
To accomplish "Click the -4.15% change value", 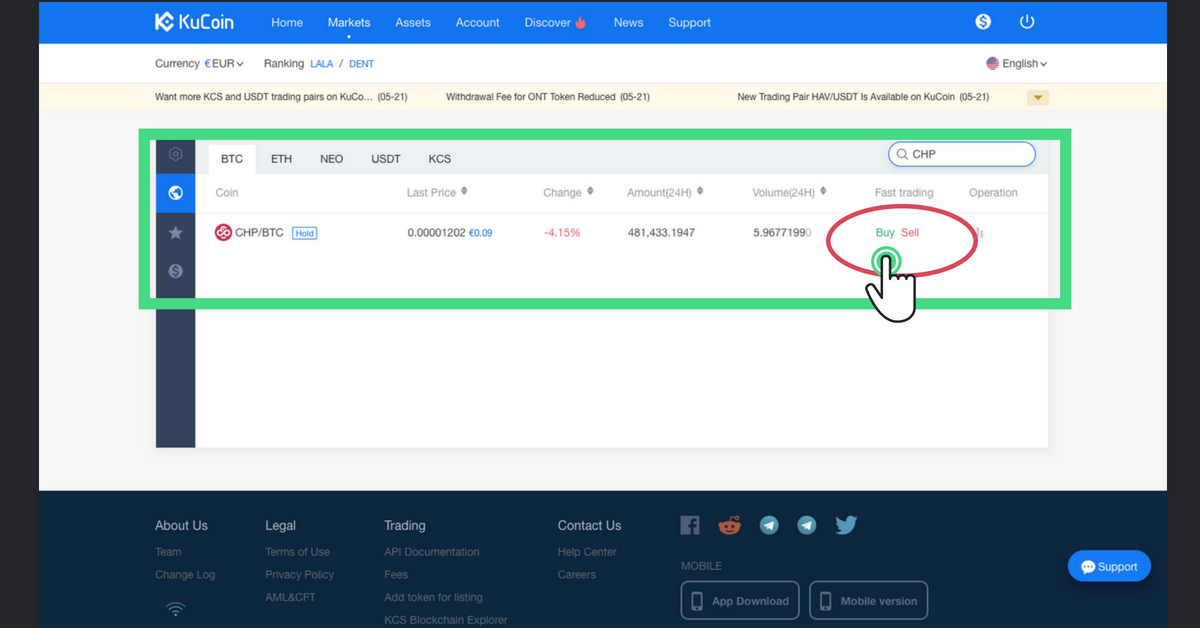I will (x=562, y=233).
